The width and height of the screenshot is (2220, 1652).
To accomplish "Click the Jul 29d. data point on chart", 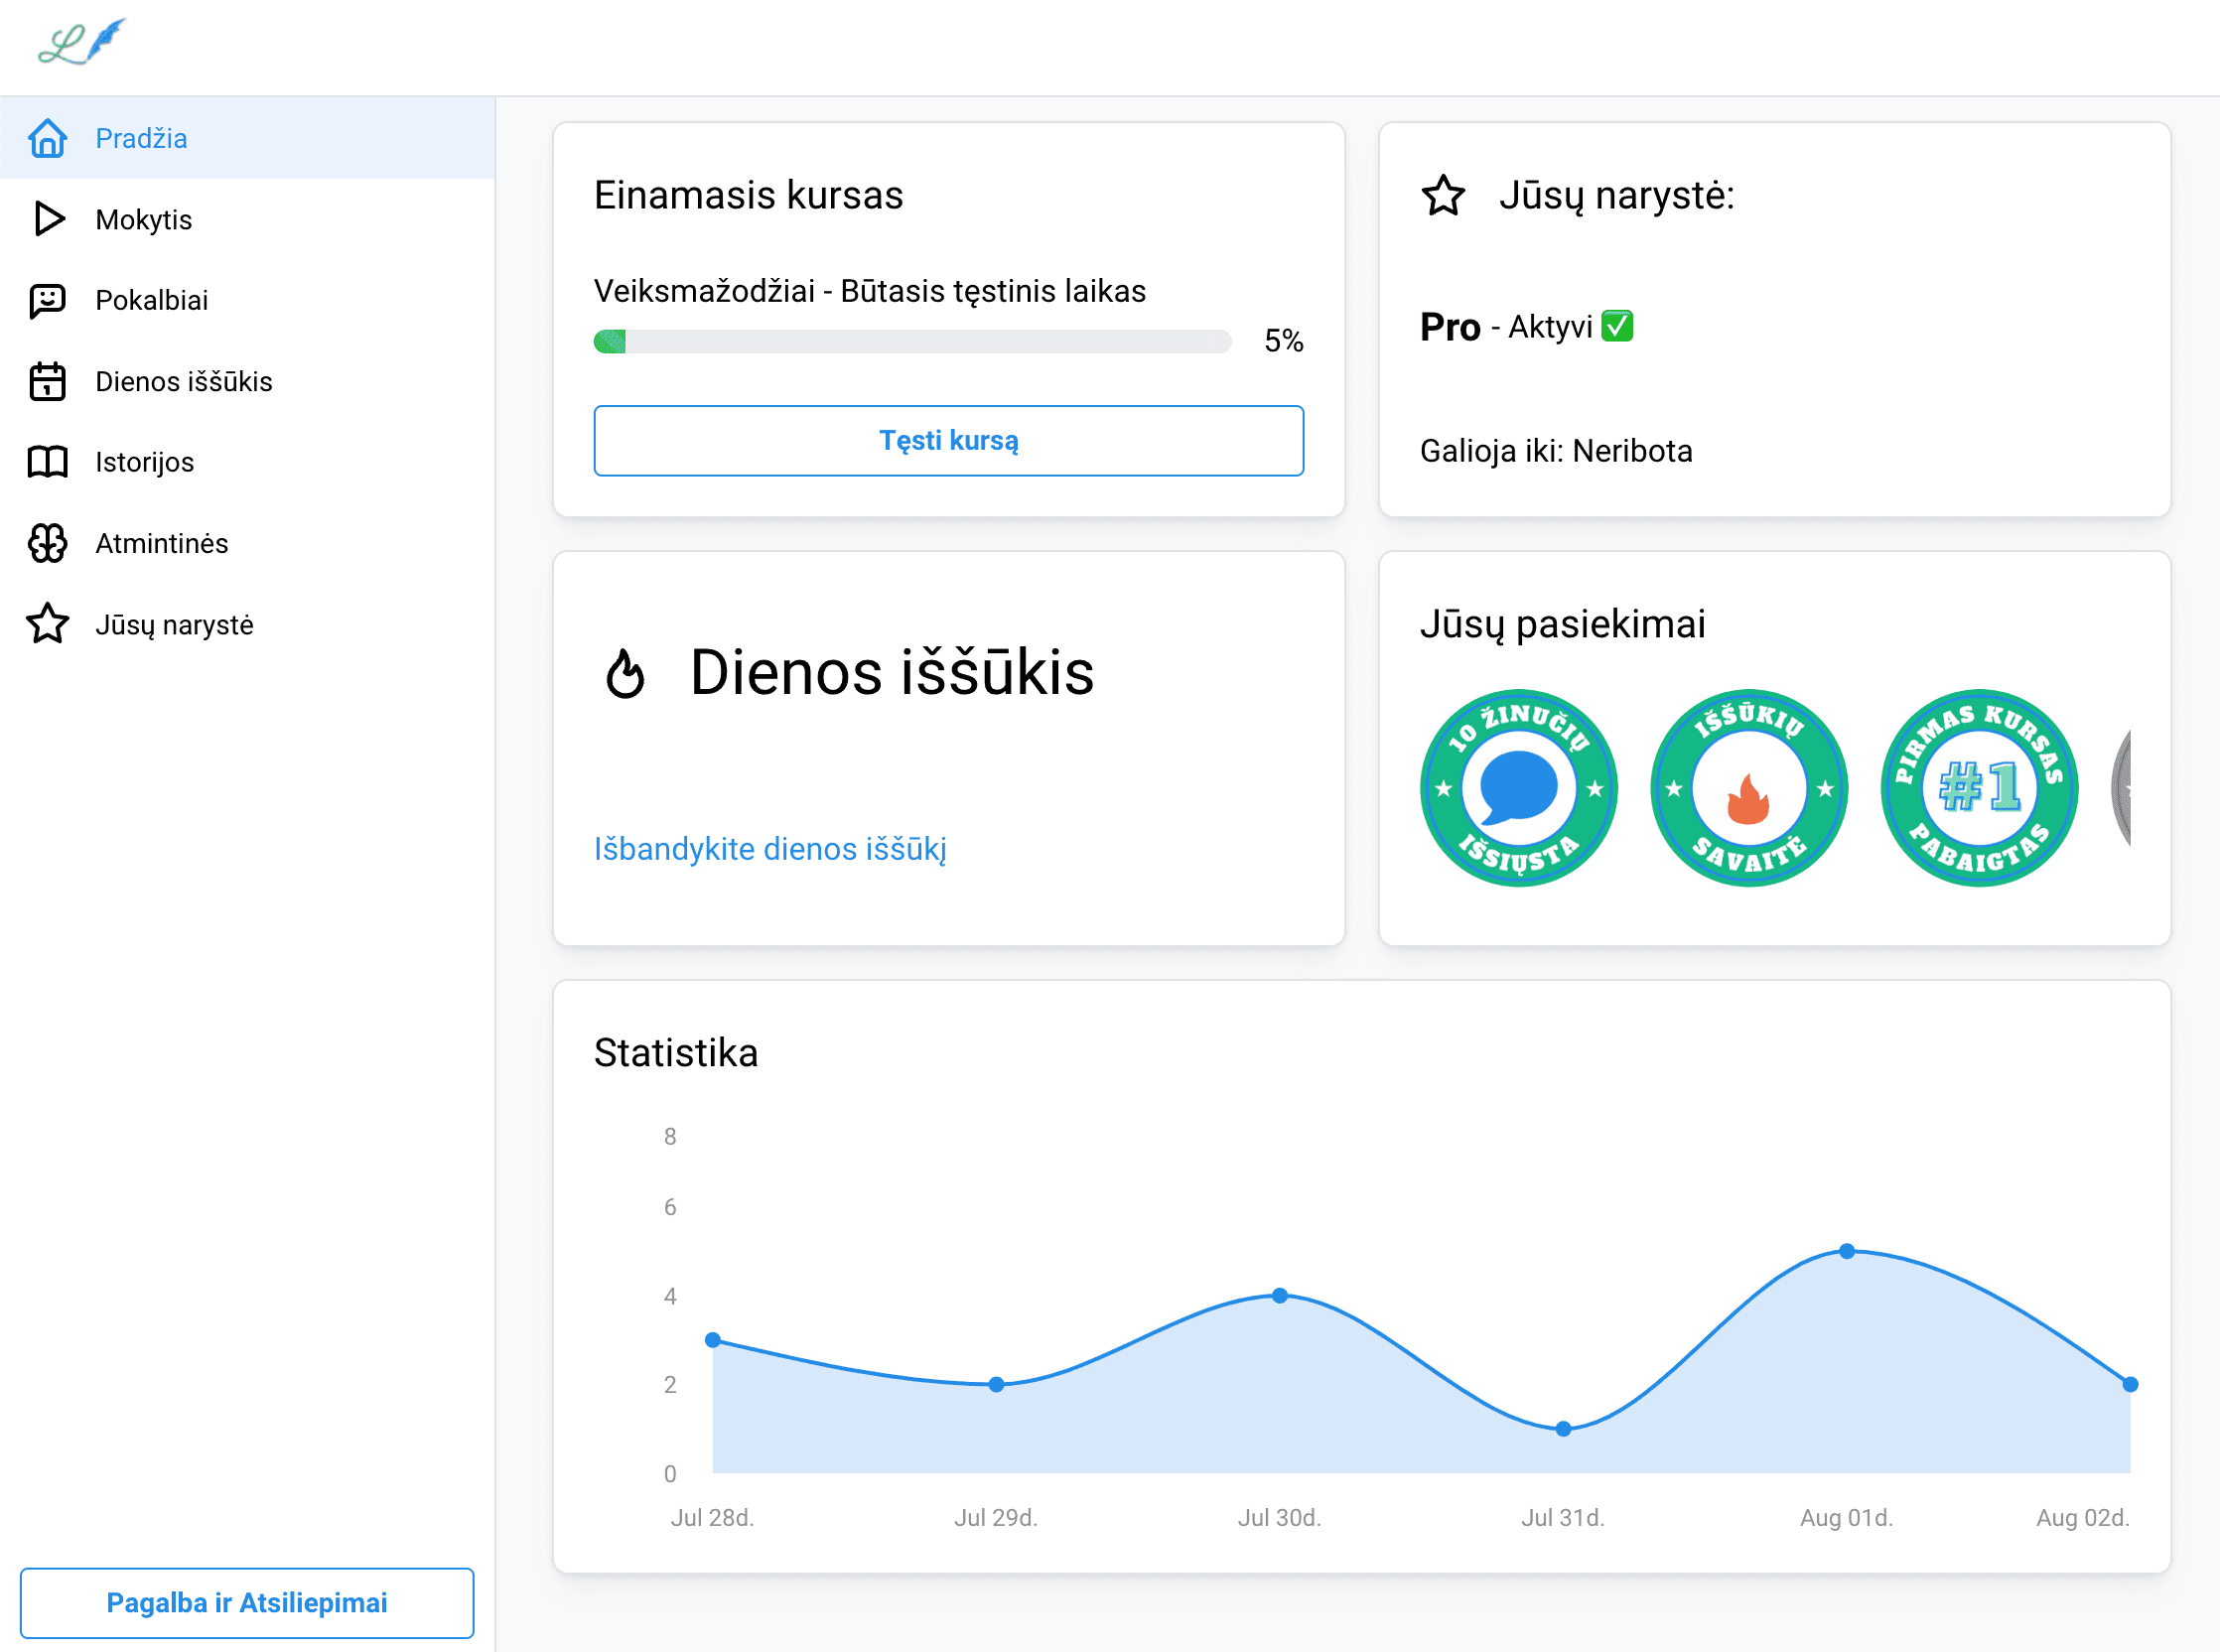I will coord(996,1384).
